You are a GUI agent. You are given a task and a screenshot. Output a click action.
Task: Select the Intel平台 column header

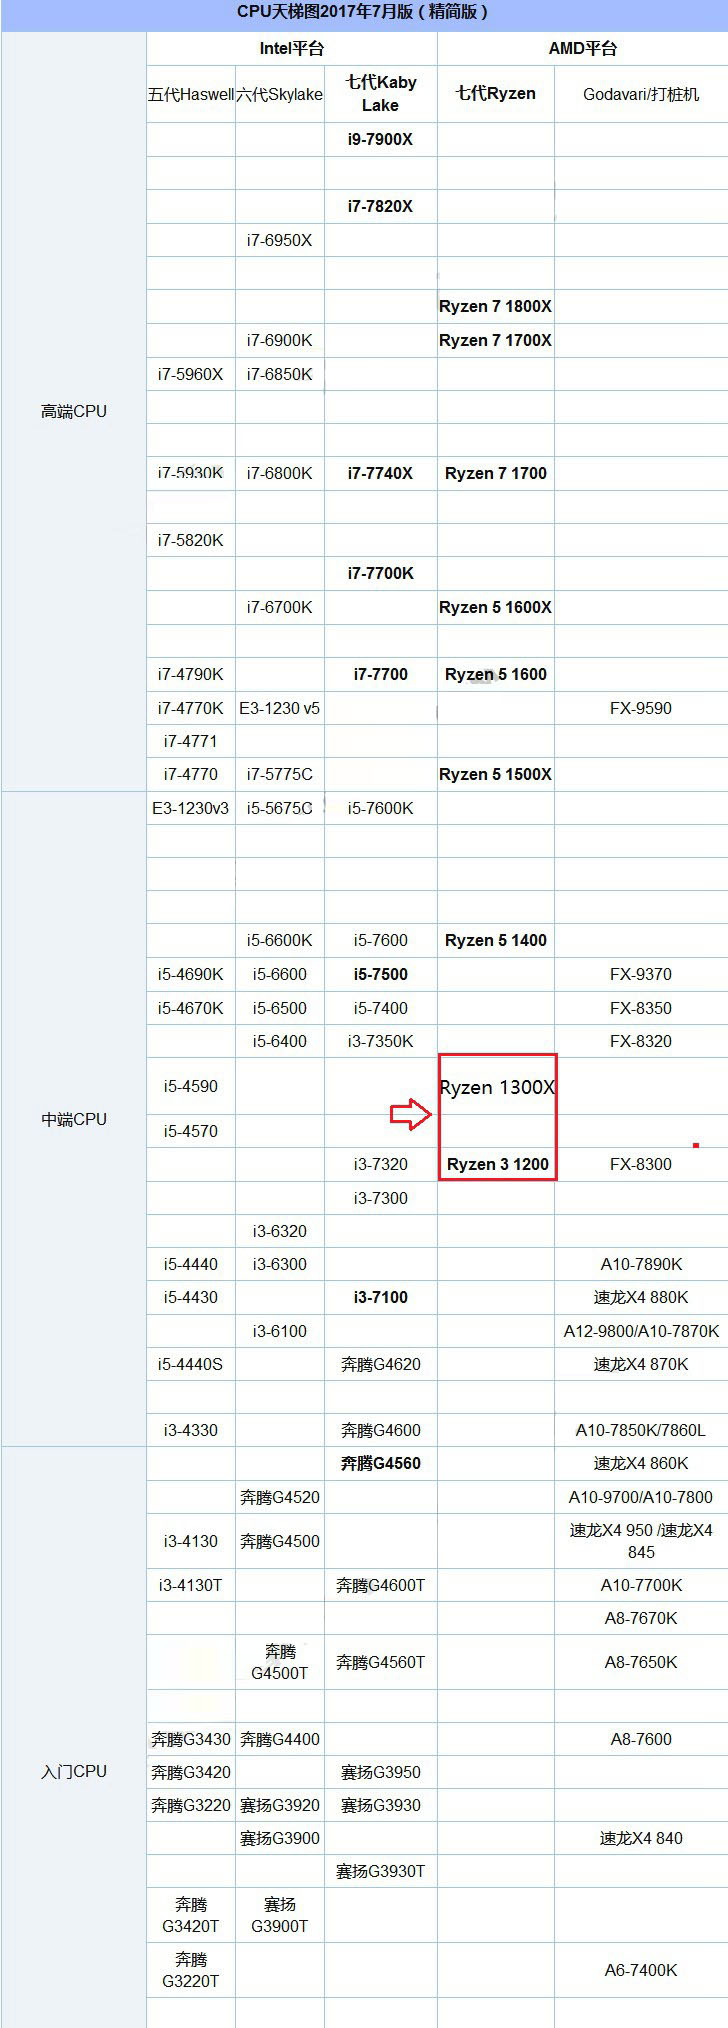pyautogui.click(x=291, y=48)
